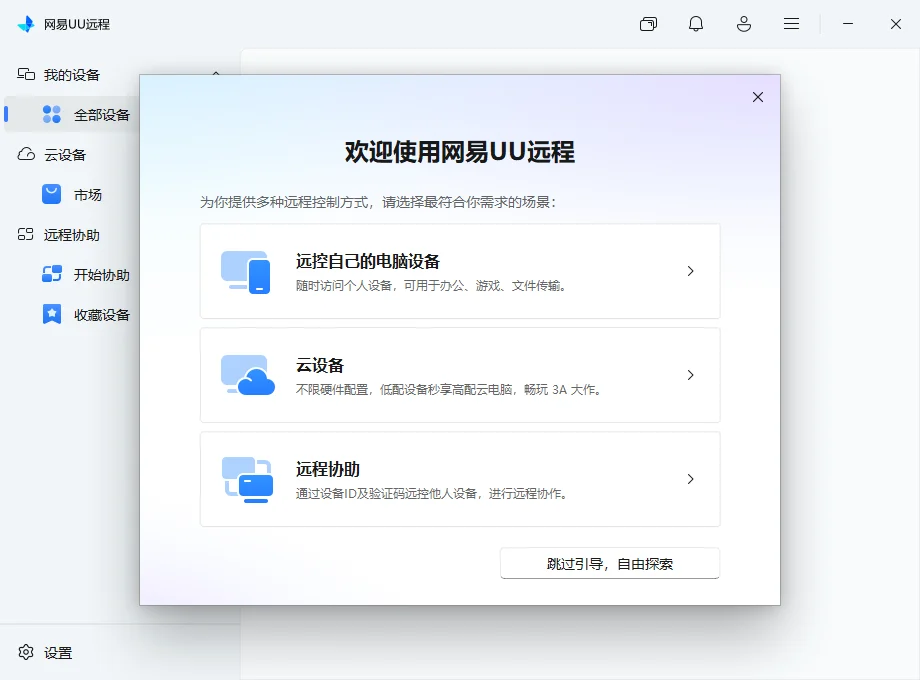This screenshot has width=920, height=680.
Task: Minimize the 网易UU远程 window
Action: [x=848, y=24]
